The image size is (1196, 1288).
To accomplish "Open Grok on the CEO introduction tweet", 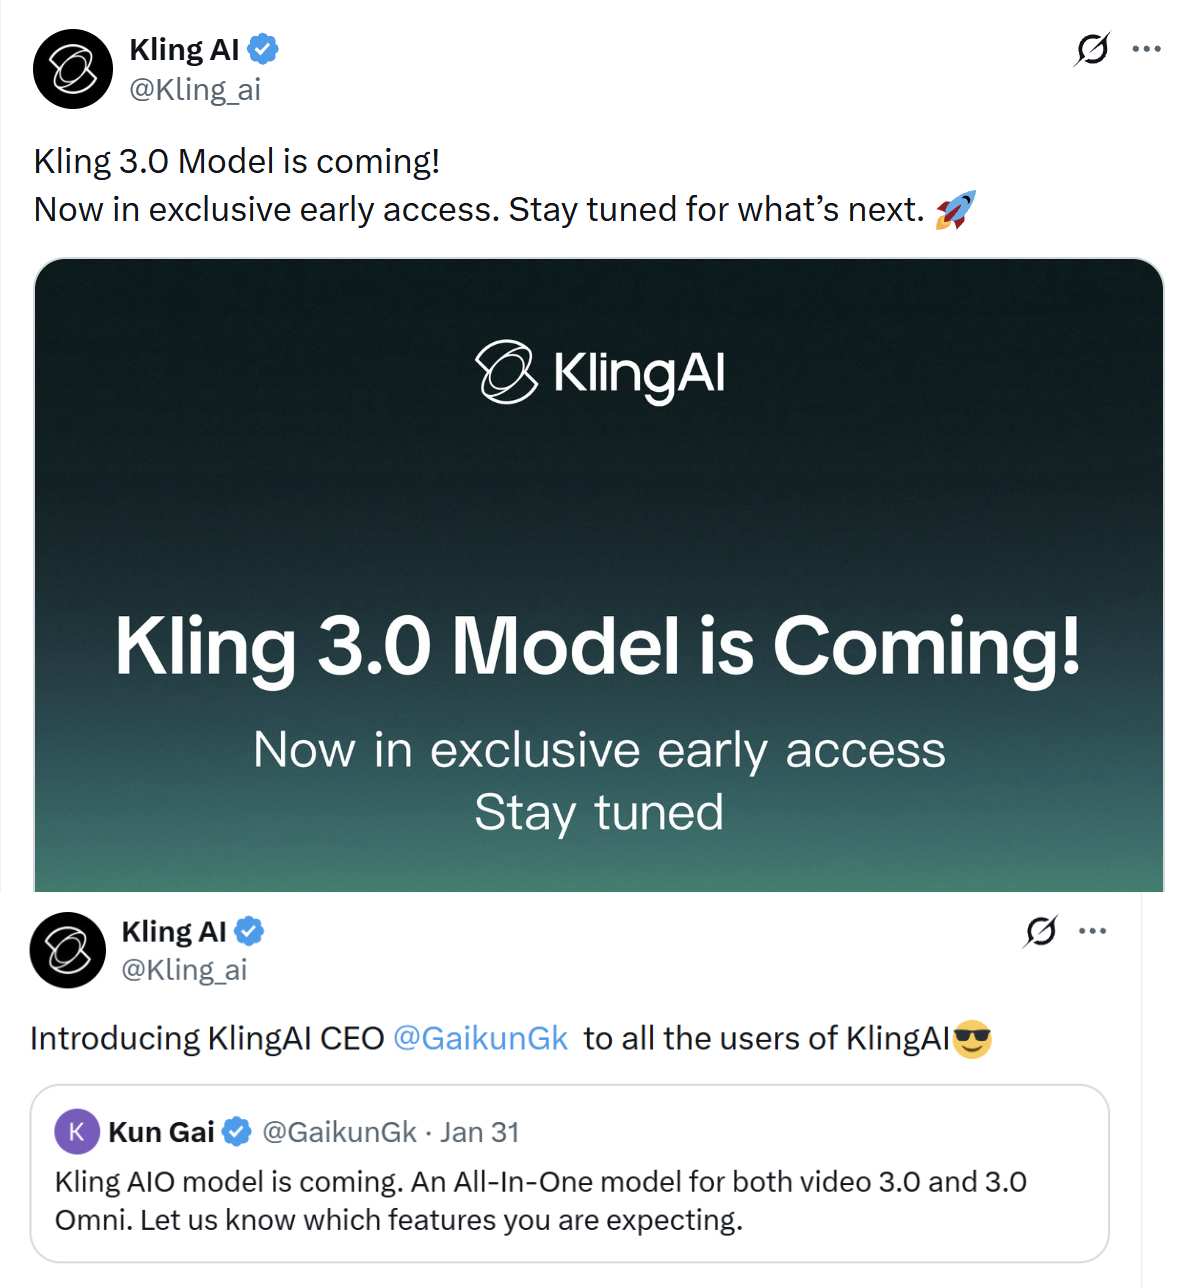I will (x=1040, y=931).
